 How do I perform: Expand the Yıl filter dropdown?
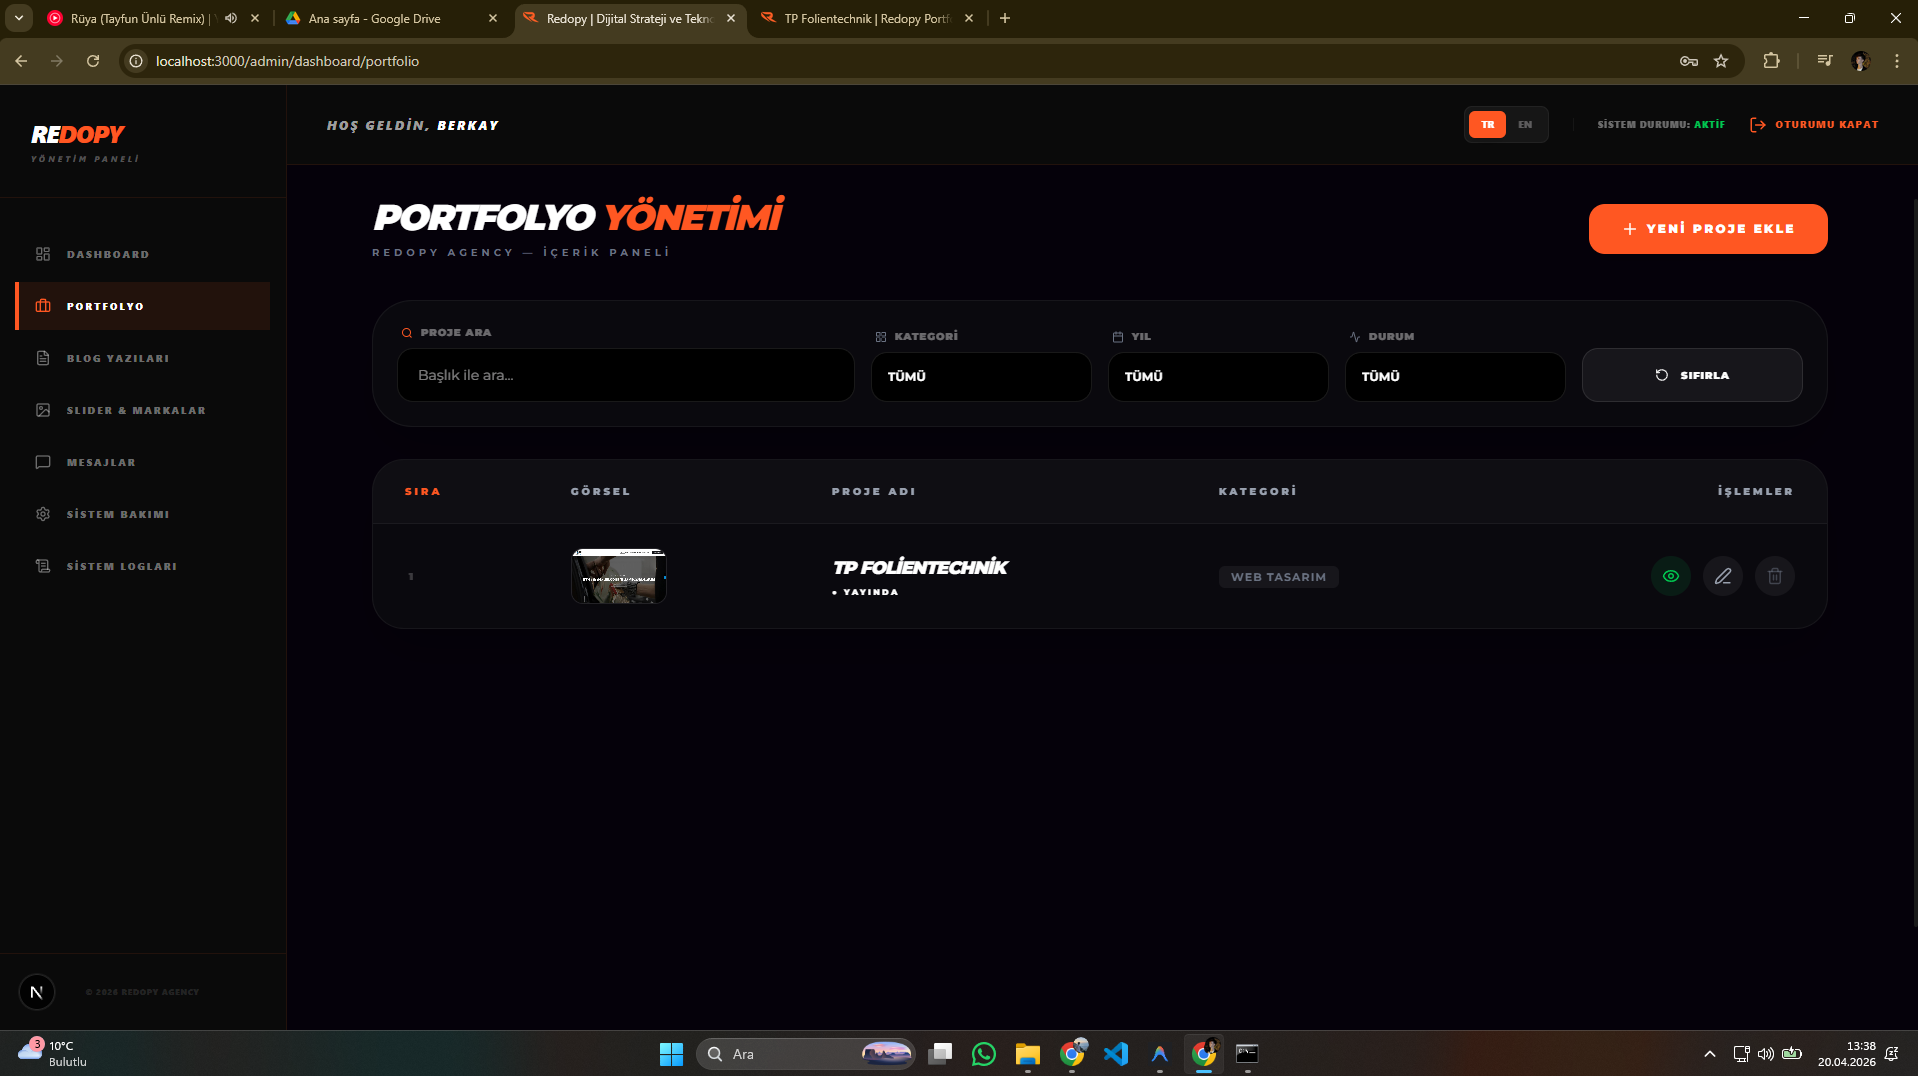(x=1217, y=376)
